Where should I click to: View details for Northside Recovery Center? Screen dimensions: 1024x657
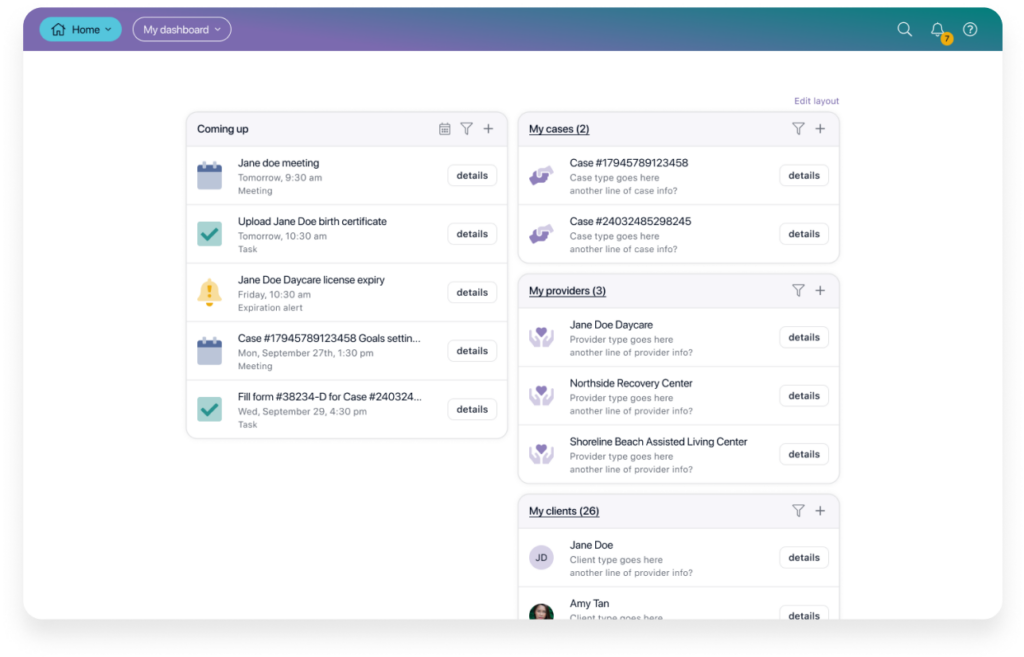coord(804,396)
